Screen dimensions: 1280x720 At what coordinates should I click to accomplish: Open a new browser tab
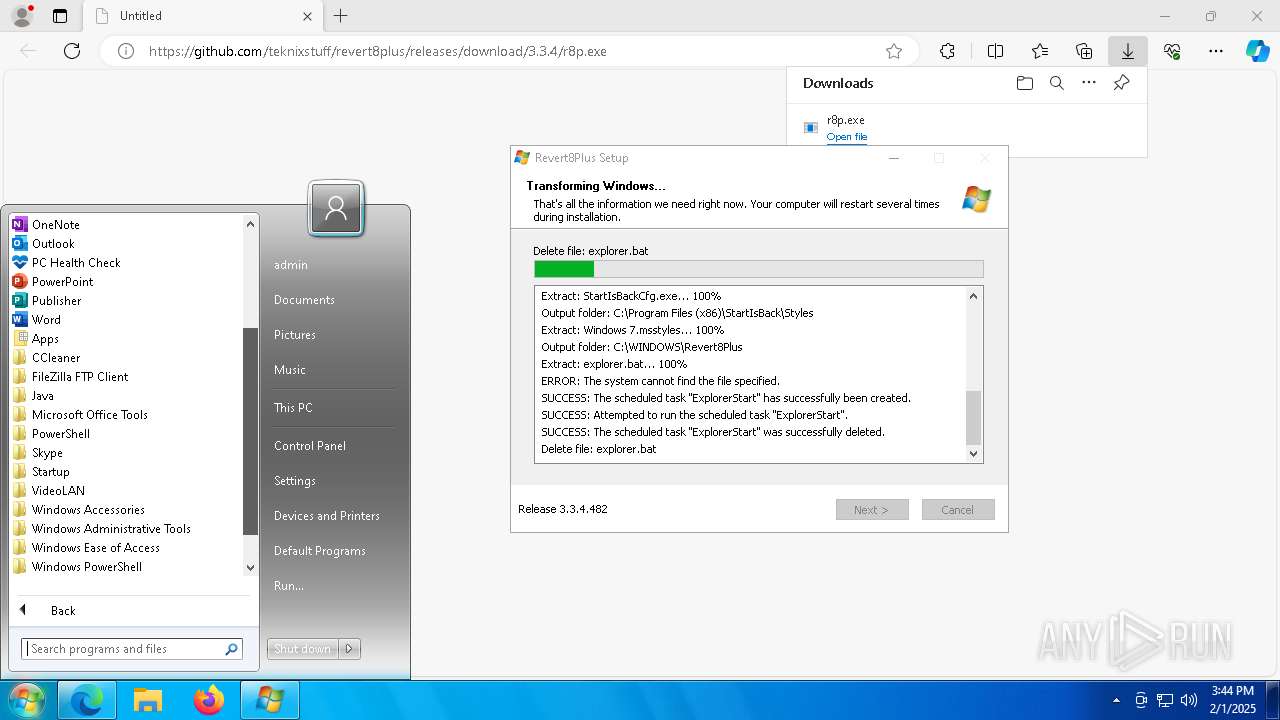click(x=341, y=16)
